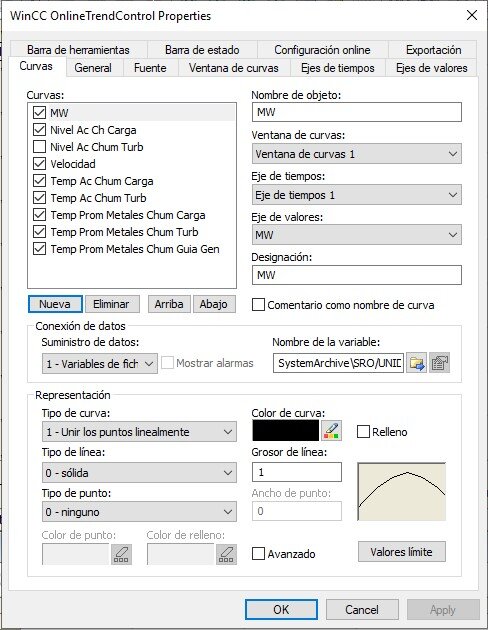Uncheck the Velocidad curve checkbox
This screenshot has height=630, width=488.
pos(39,164)
